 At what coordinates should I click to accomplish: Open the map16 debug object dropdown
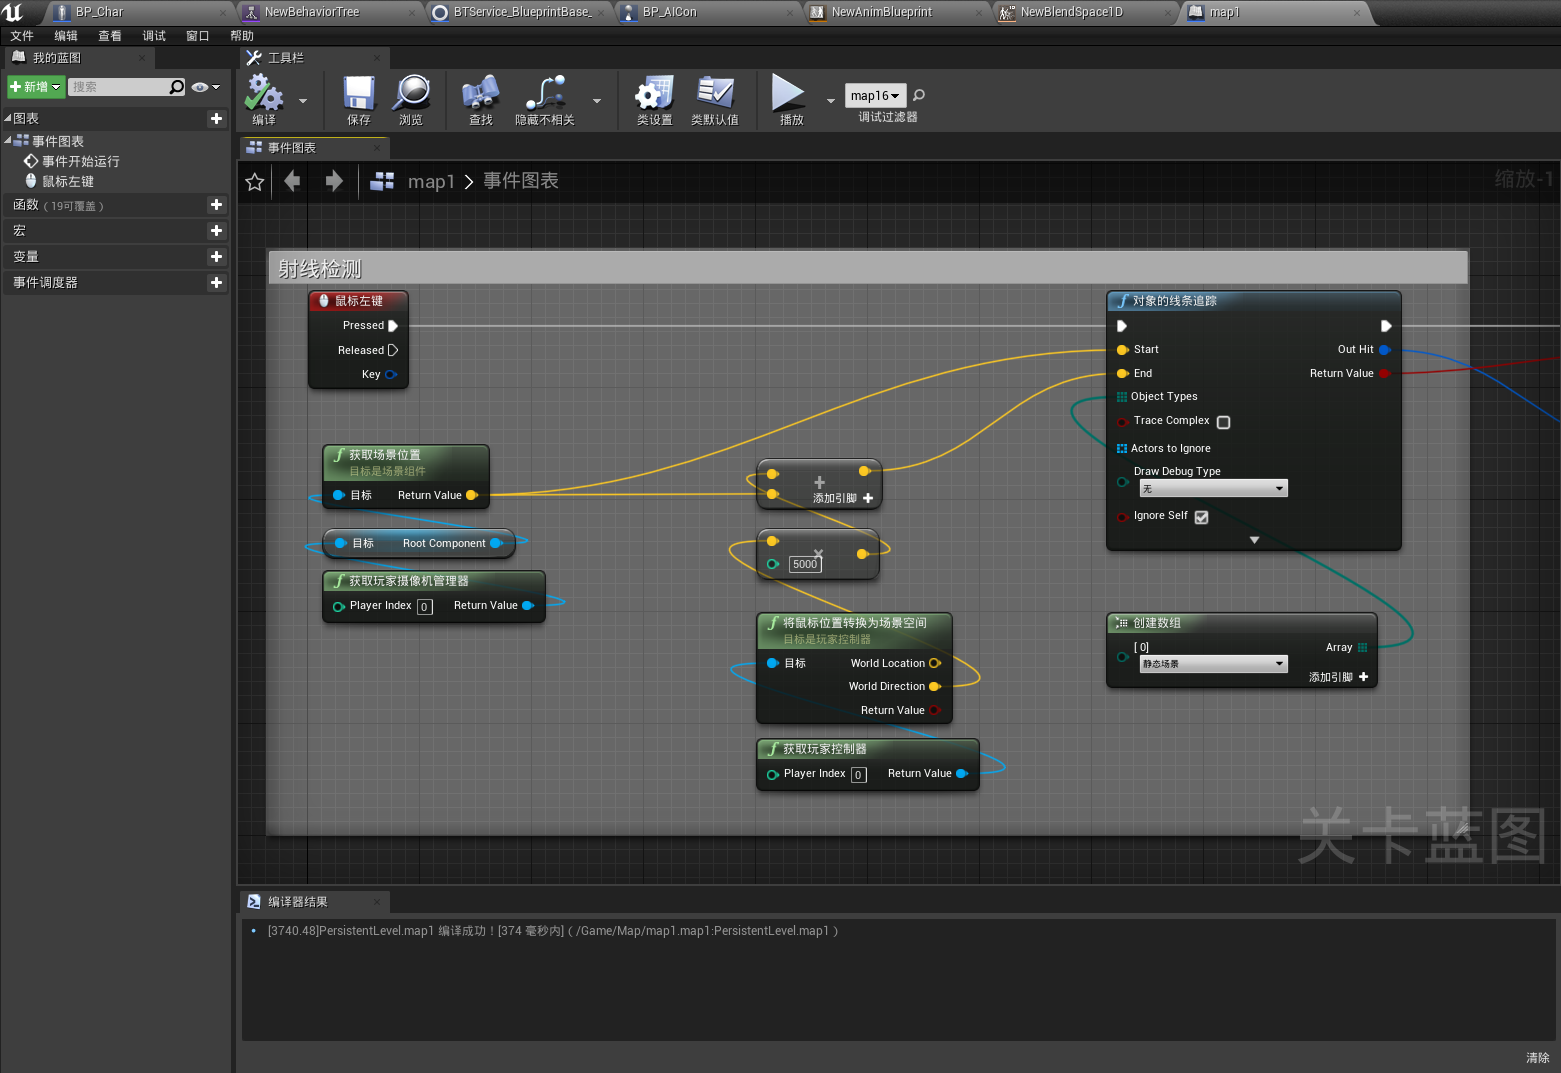pyautogui.click(x=875, y=95)
